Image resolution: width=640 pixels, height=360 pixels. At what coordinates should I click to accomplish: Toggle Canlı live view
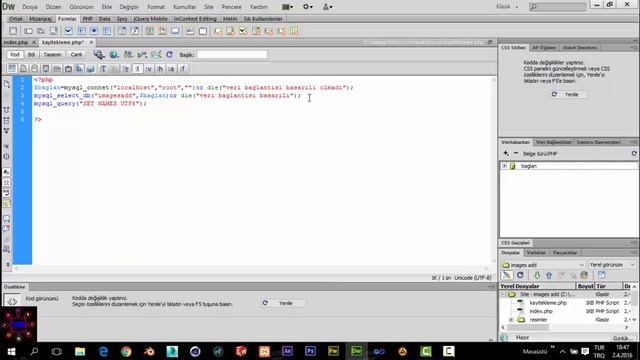(76, 55)
